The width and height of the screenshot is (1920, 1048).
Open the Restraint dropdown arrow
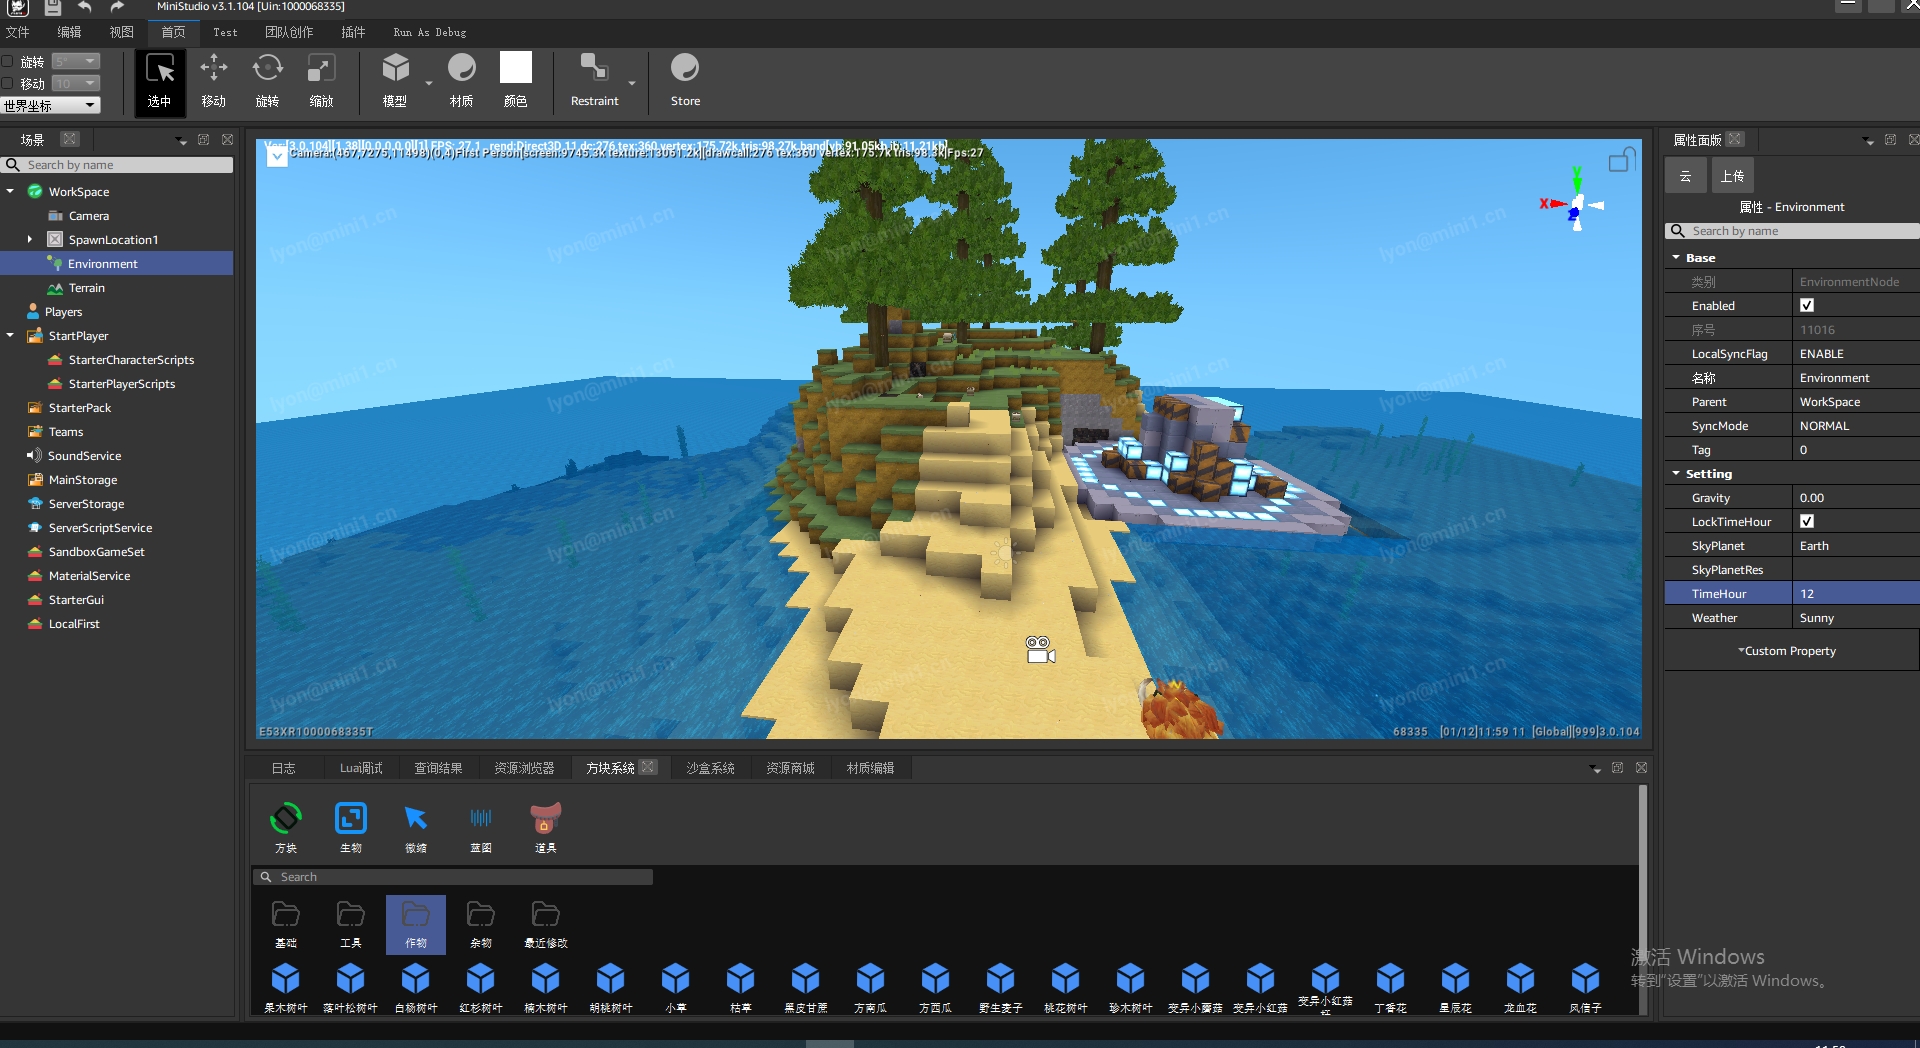(x=632, y=84)
